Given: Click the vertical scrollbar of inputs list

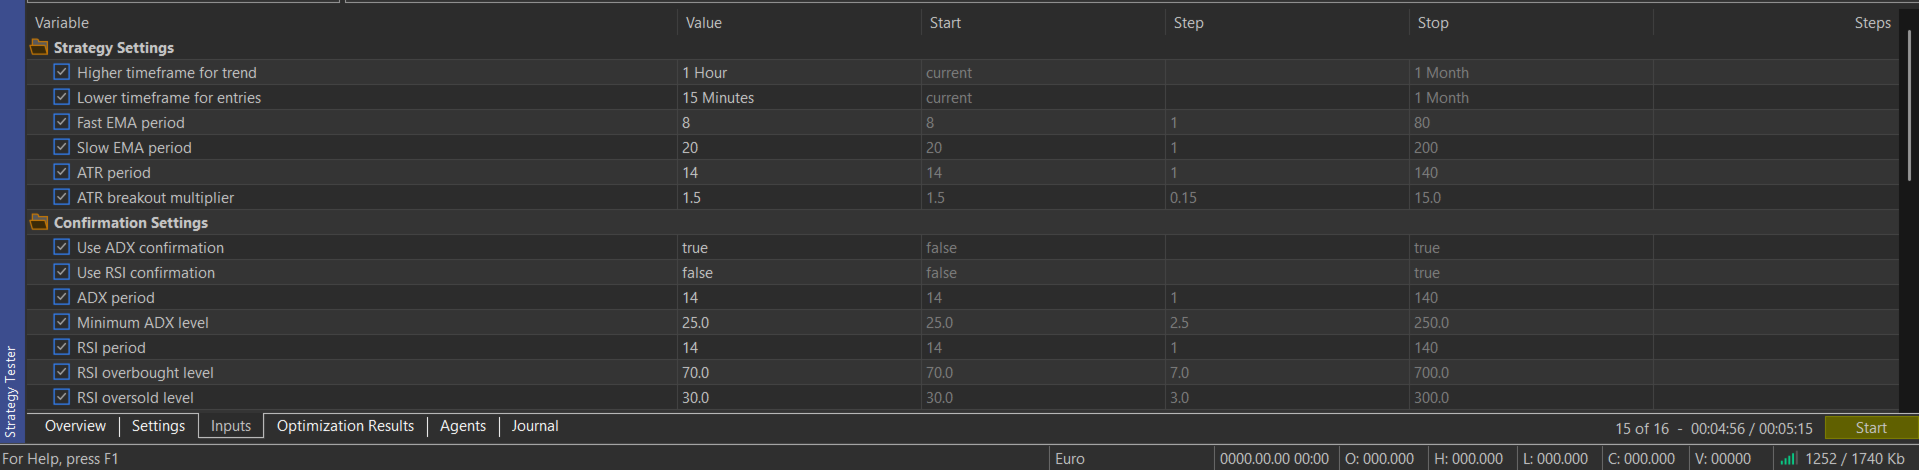Looking at the screenshot, I should [1909, 105].
